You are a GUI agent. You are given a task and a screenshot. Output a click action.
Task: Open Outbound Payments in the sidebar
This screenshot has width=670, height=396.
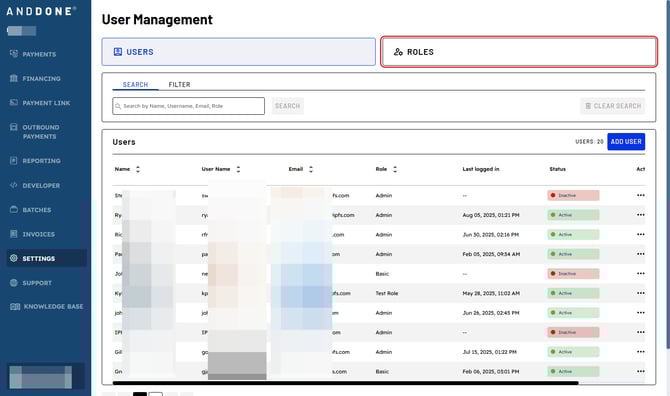click(x=41, y=132)
